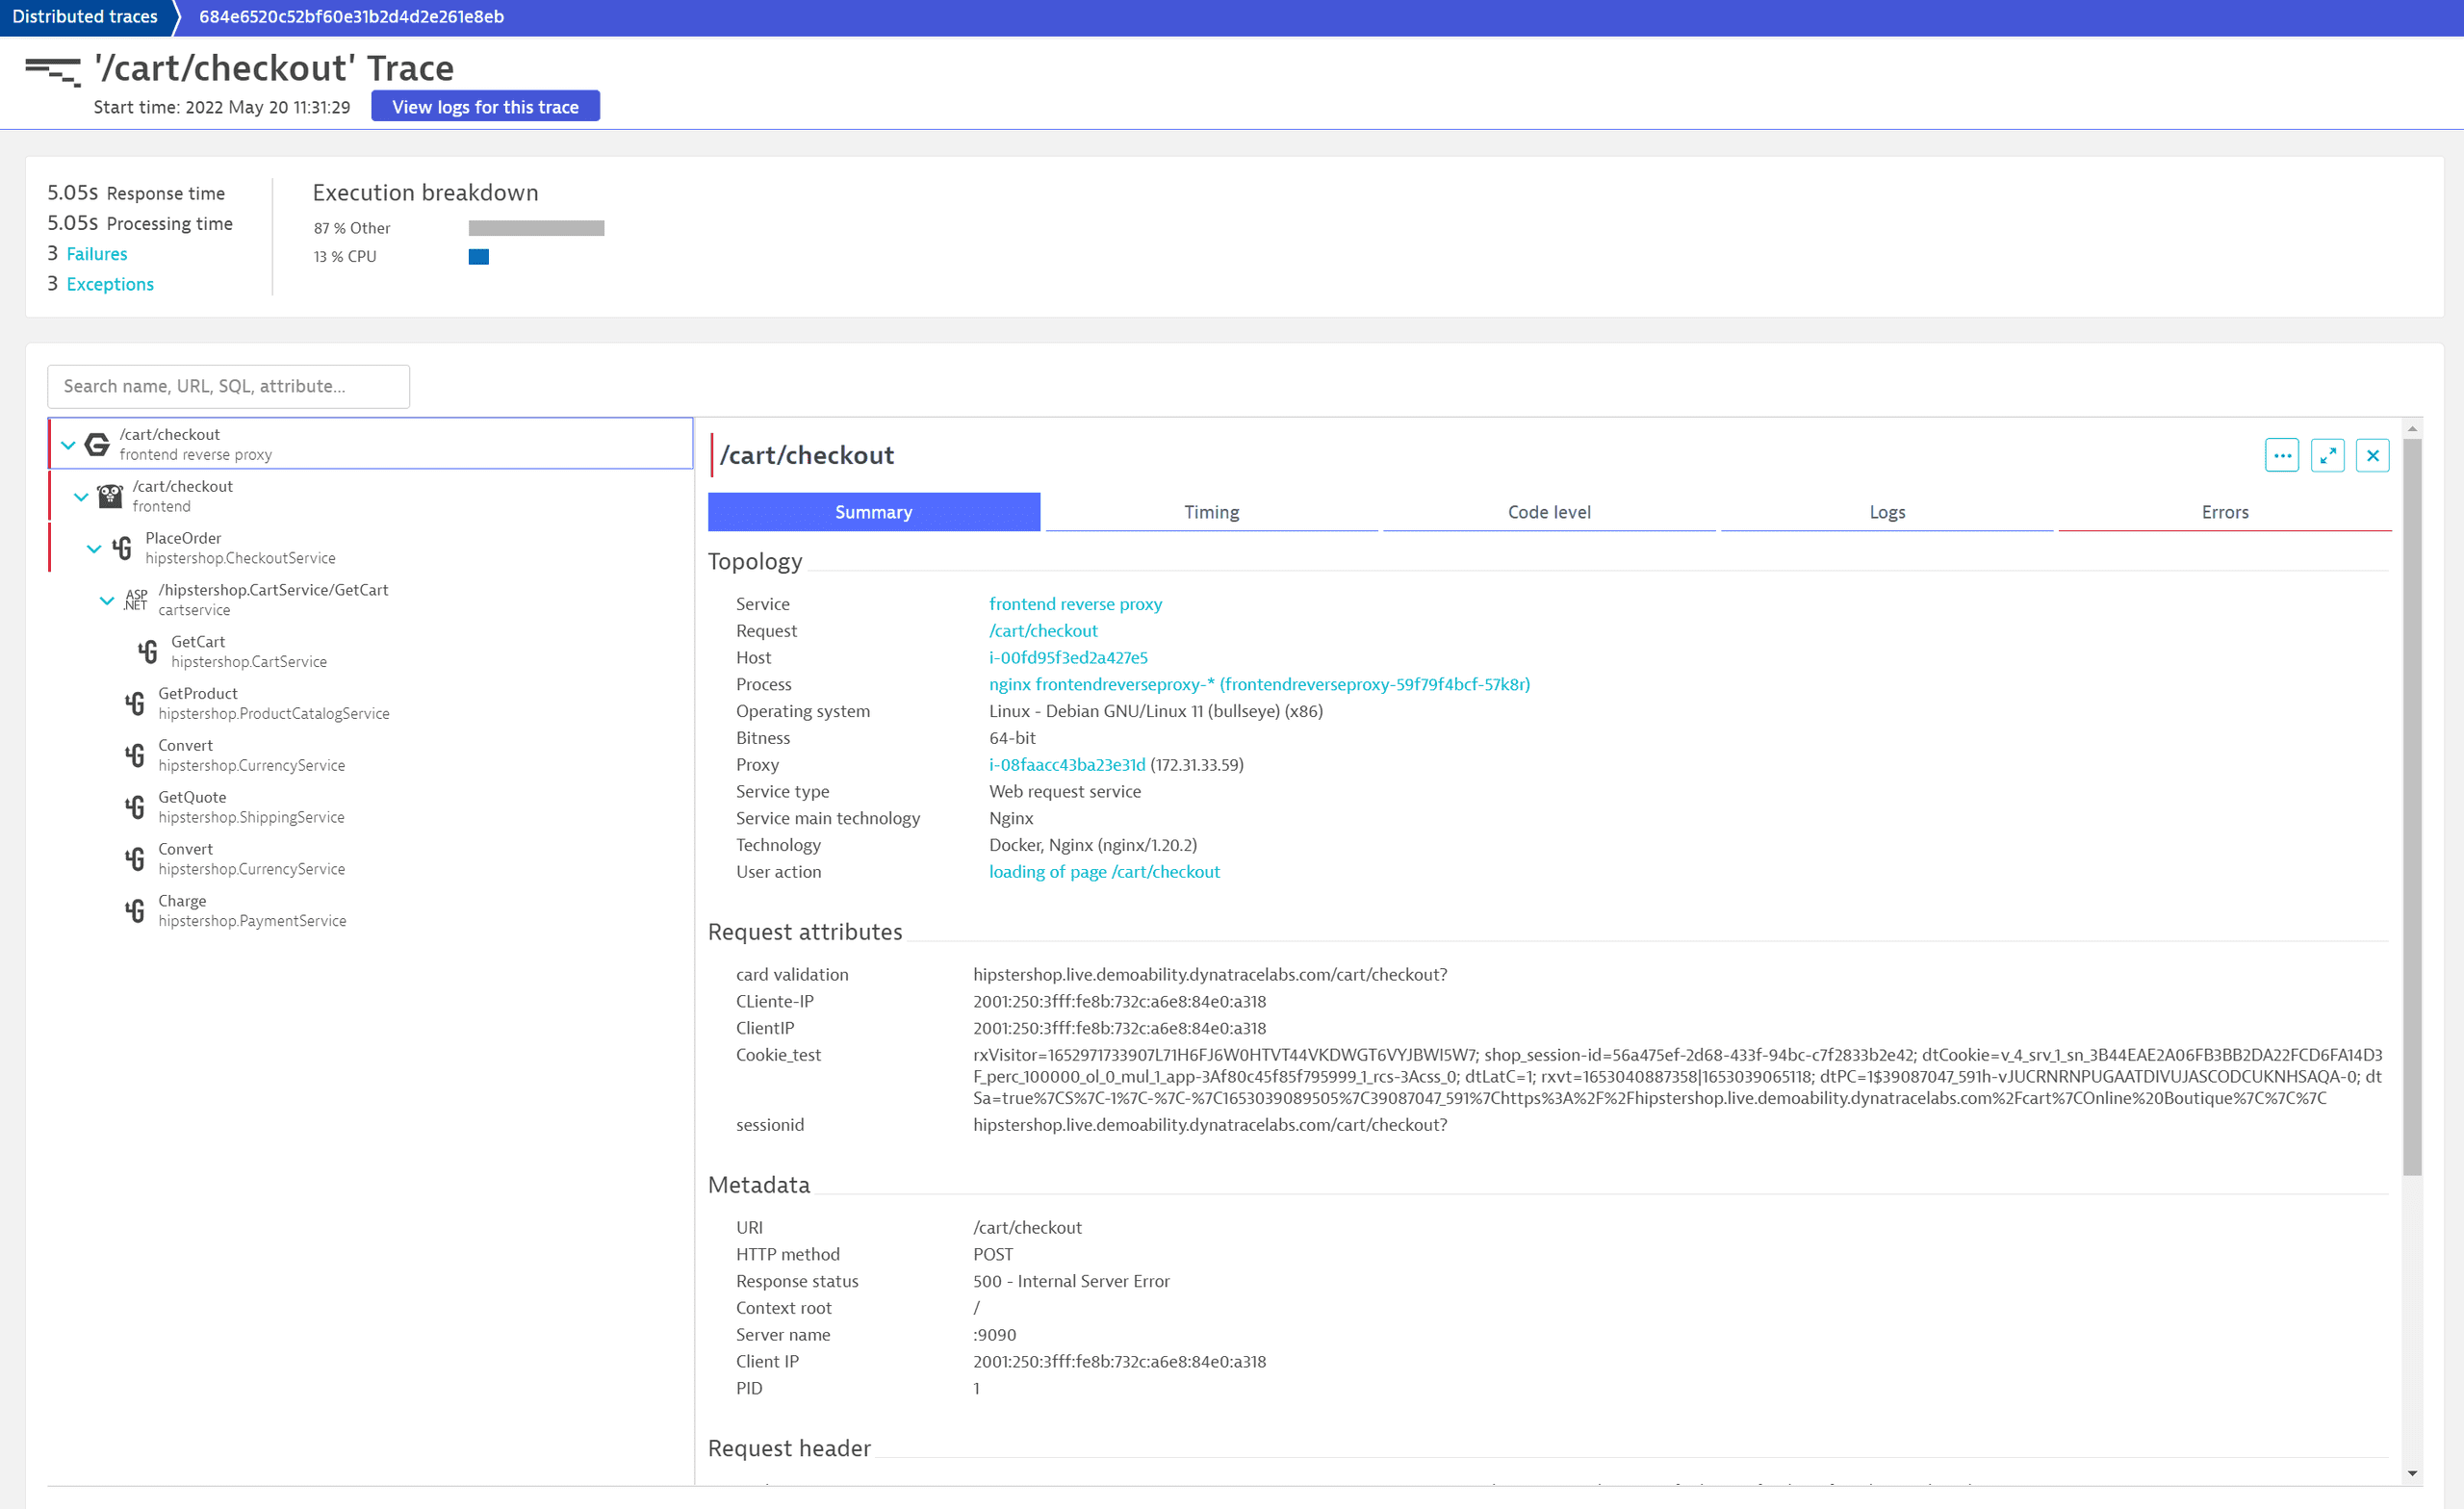Switch to the Errors tab
This screenshot has height=1509, width=2464.
2222,512
